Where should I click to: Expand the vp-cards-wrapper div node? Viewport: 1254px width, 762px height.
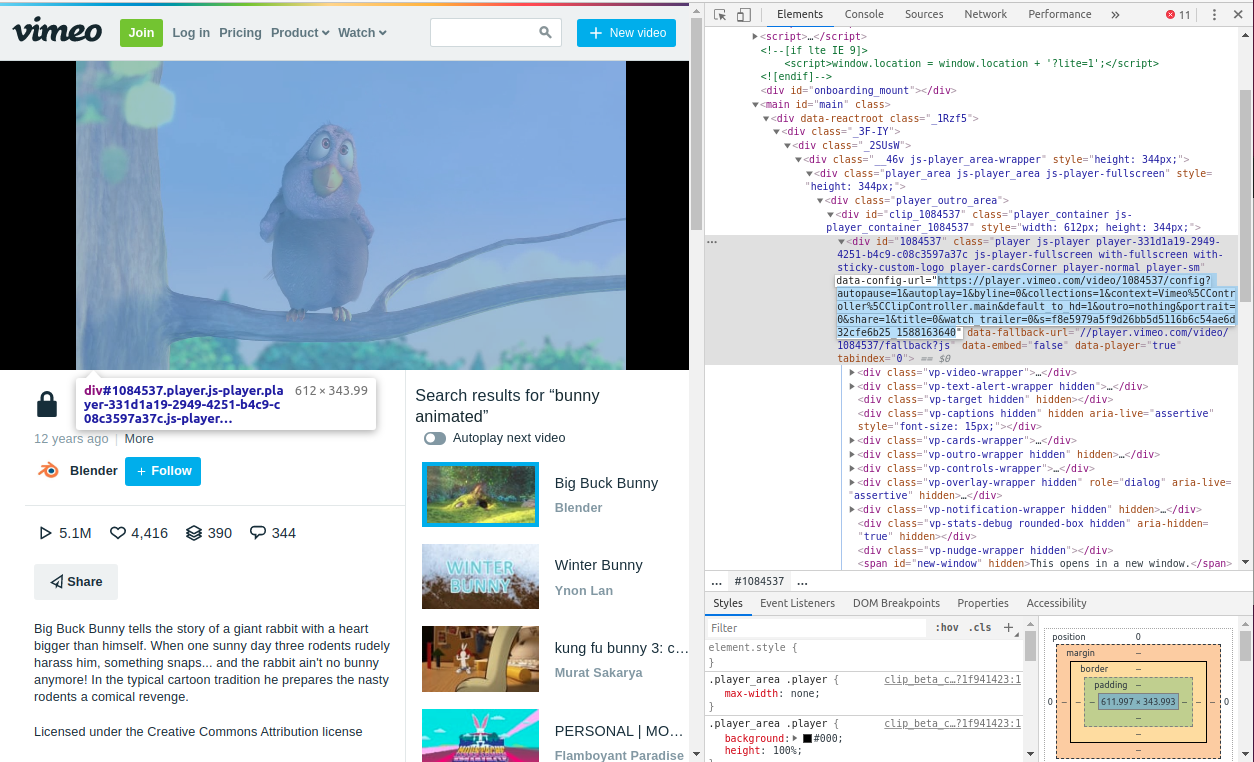click(x=852, y=441)
